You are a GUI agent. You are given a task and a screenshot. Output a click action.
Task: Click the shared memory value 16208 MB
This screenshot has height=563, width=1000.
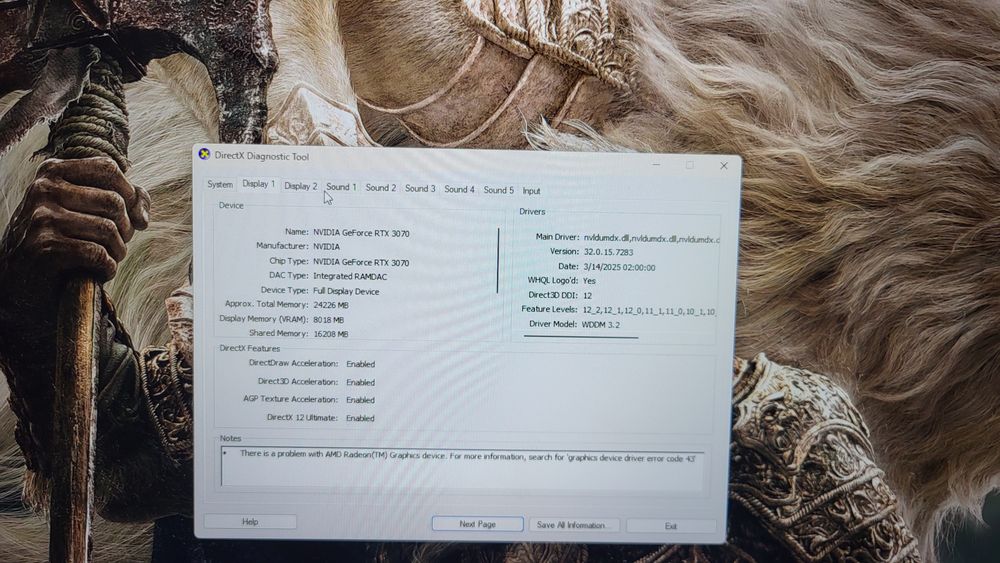(330, 334)
